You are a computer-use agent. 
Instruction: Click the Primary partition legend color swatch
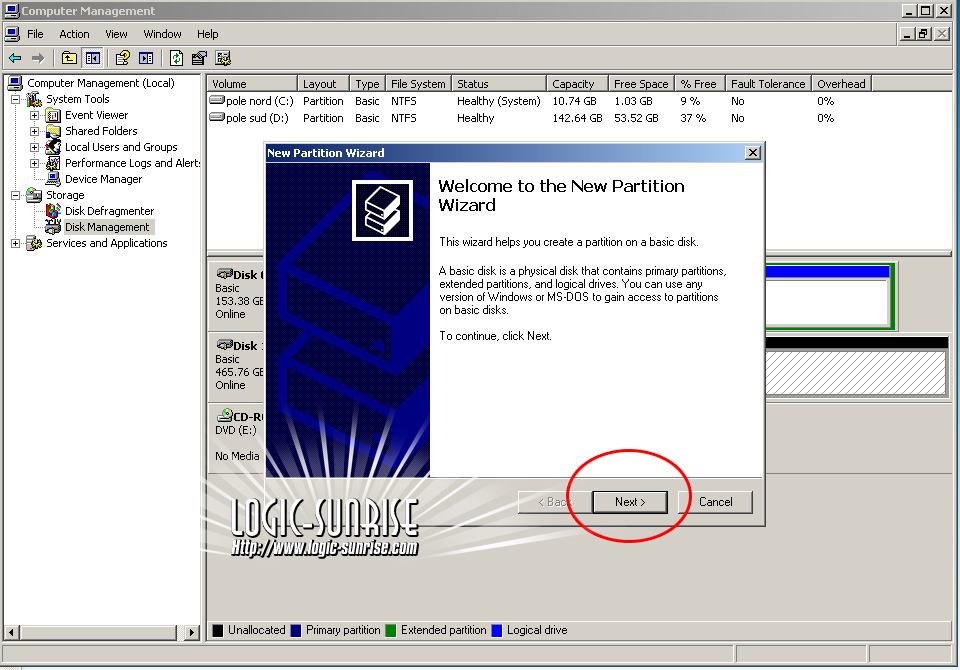point(296,631)
